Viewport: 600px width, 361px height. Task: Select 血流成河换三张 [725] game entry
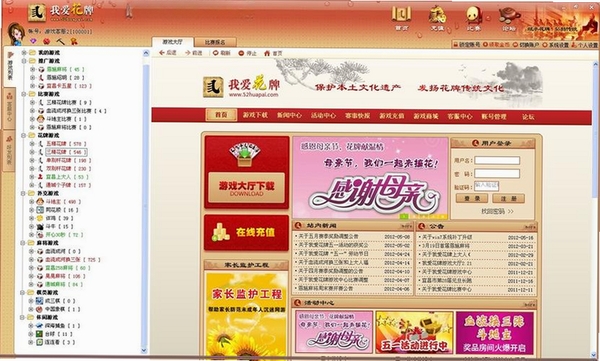pyautogui.click(x=69, y=260)
